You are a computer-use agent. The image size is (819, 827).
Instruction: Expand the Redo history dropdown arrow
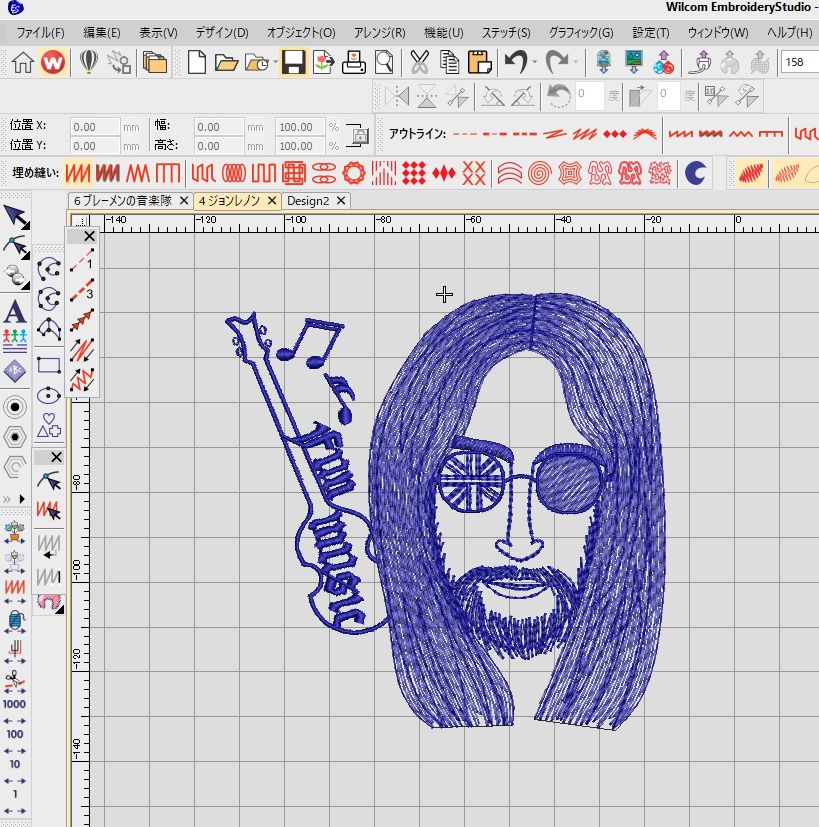point(575,62)
